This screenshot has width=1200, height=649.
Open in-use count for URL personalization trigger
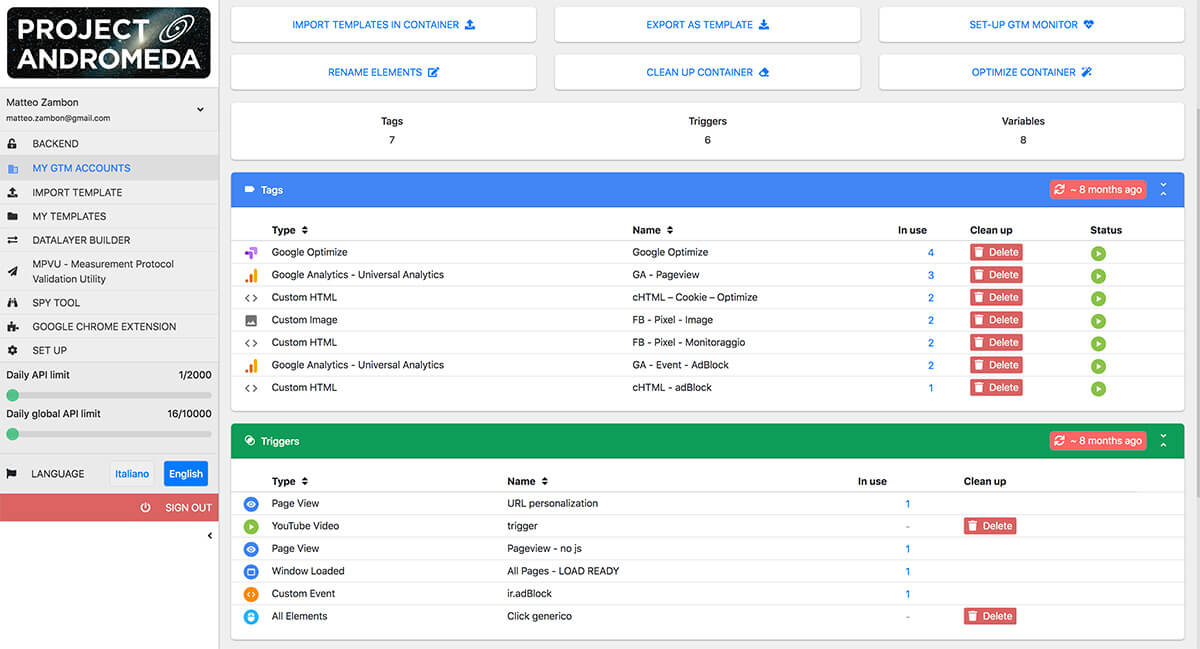(908, 504)
